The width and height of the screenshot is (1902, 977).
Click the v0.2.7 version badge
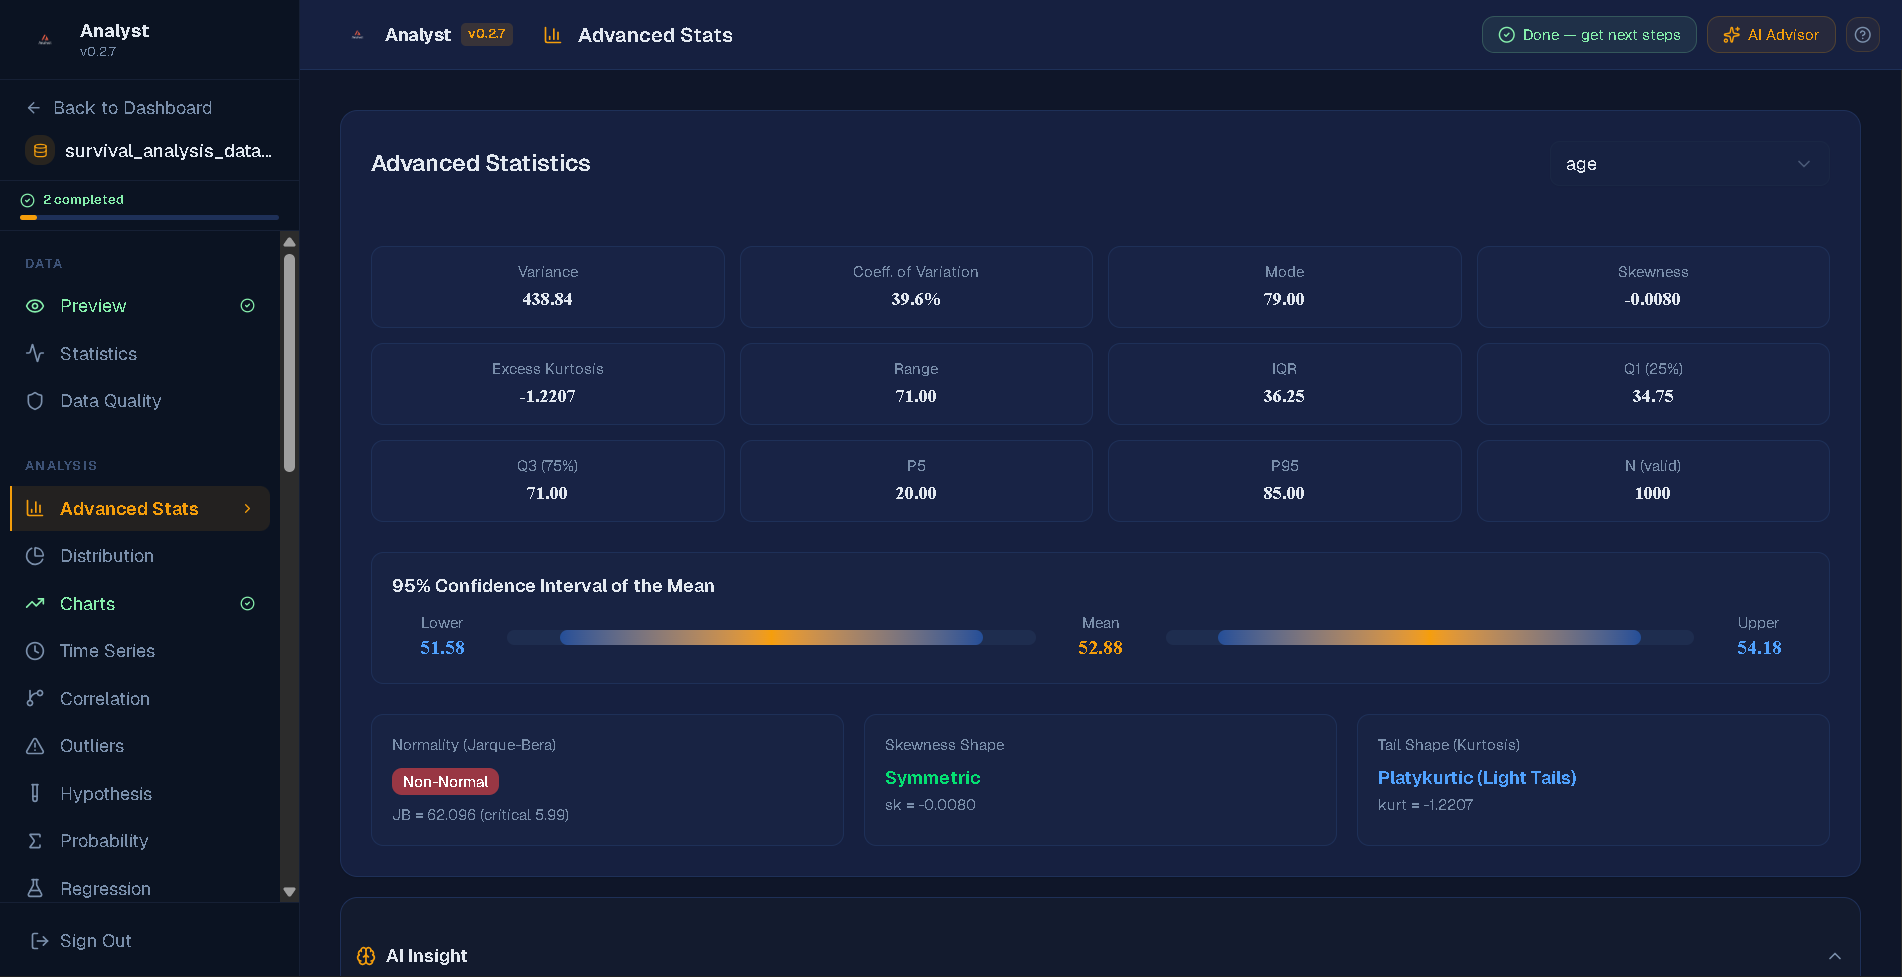click(x=487, y=34)
